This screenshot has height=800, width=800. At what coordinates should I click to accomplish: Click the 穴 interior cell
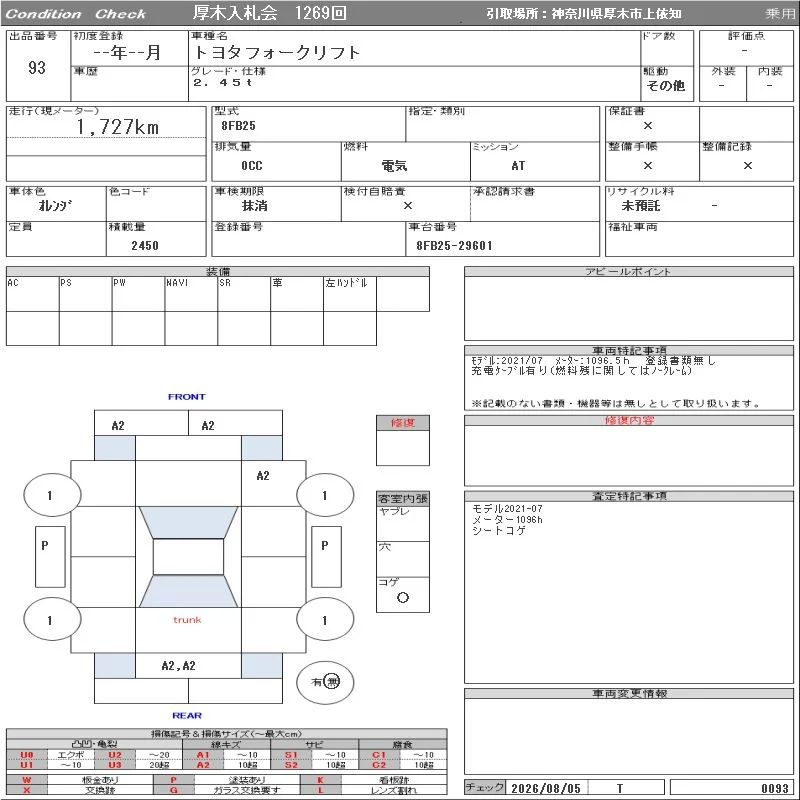(403, 559)
